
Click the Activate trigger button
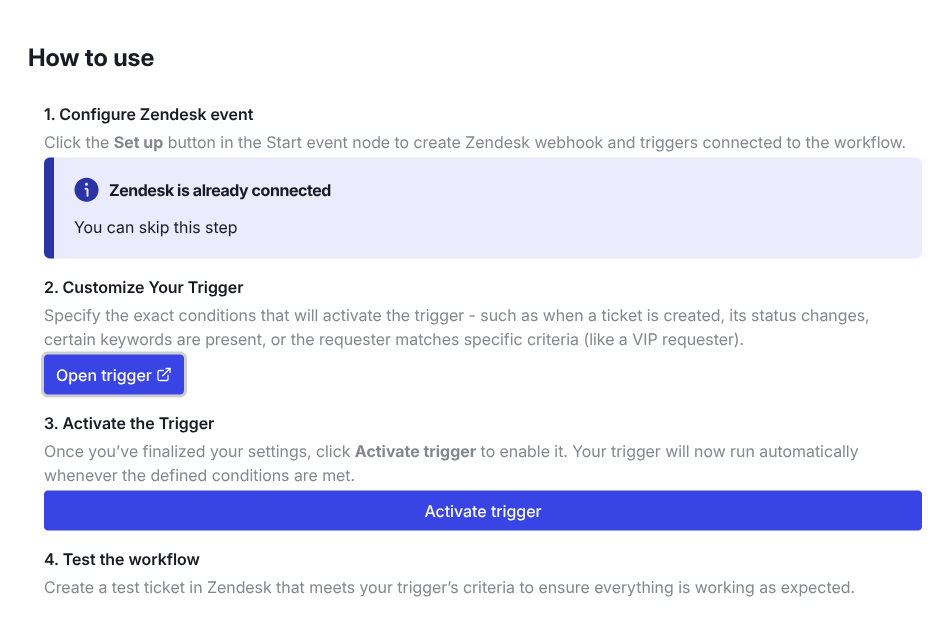(x=483, y=510)
